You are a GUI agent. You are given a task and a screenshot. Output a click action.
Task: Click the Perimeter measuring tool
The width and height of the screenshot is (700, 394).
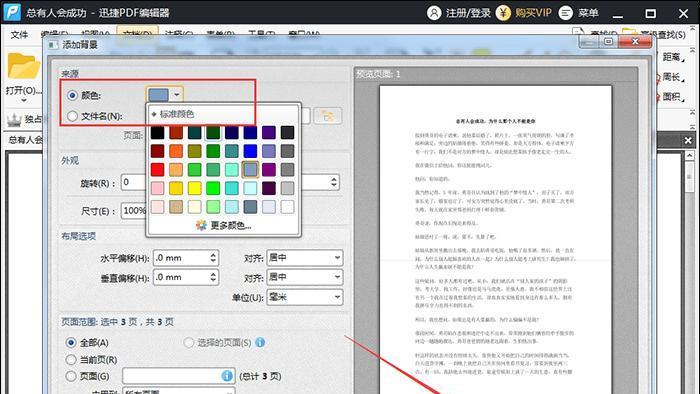click(671, 77)
